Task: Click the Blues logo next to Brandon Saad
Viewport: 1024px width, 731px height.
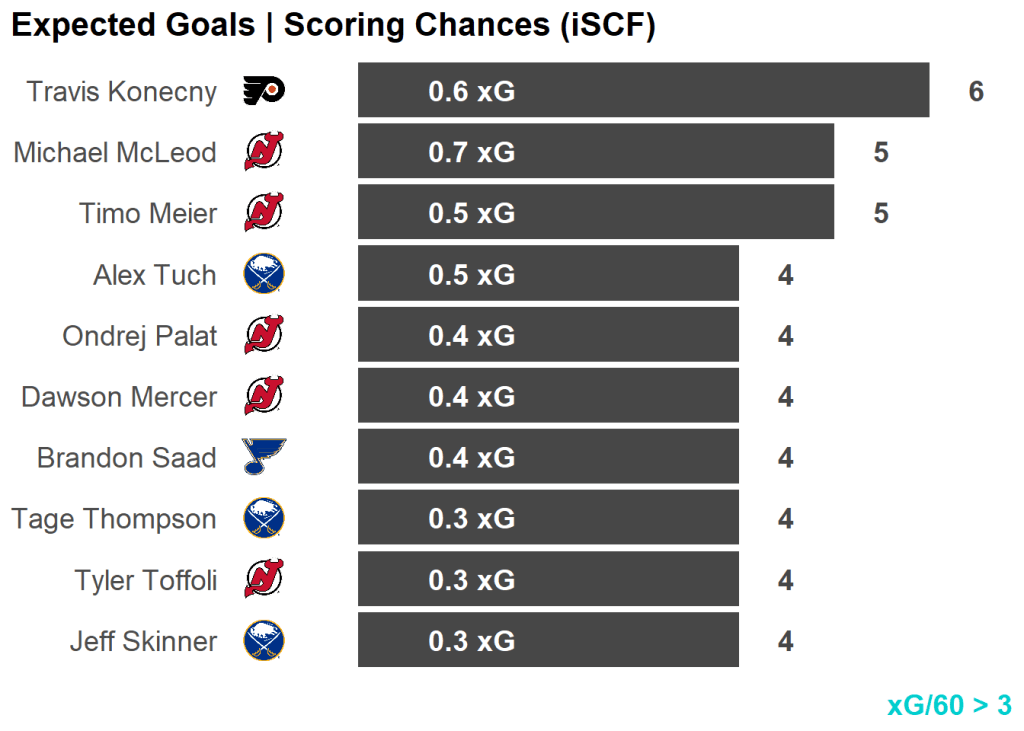Action: click(264, 458)
